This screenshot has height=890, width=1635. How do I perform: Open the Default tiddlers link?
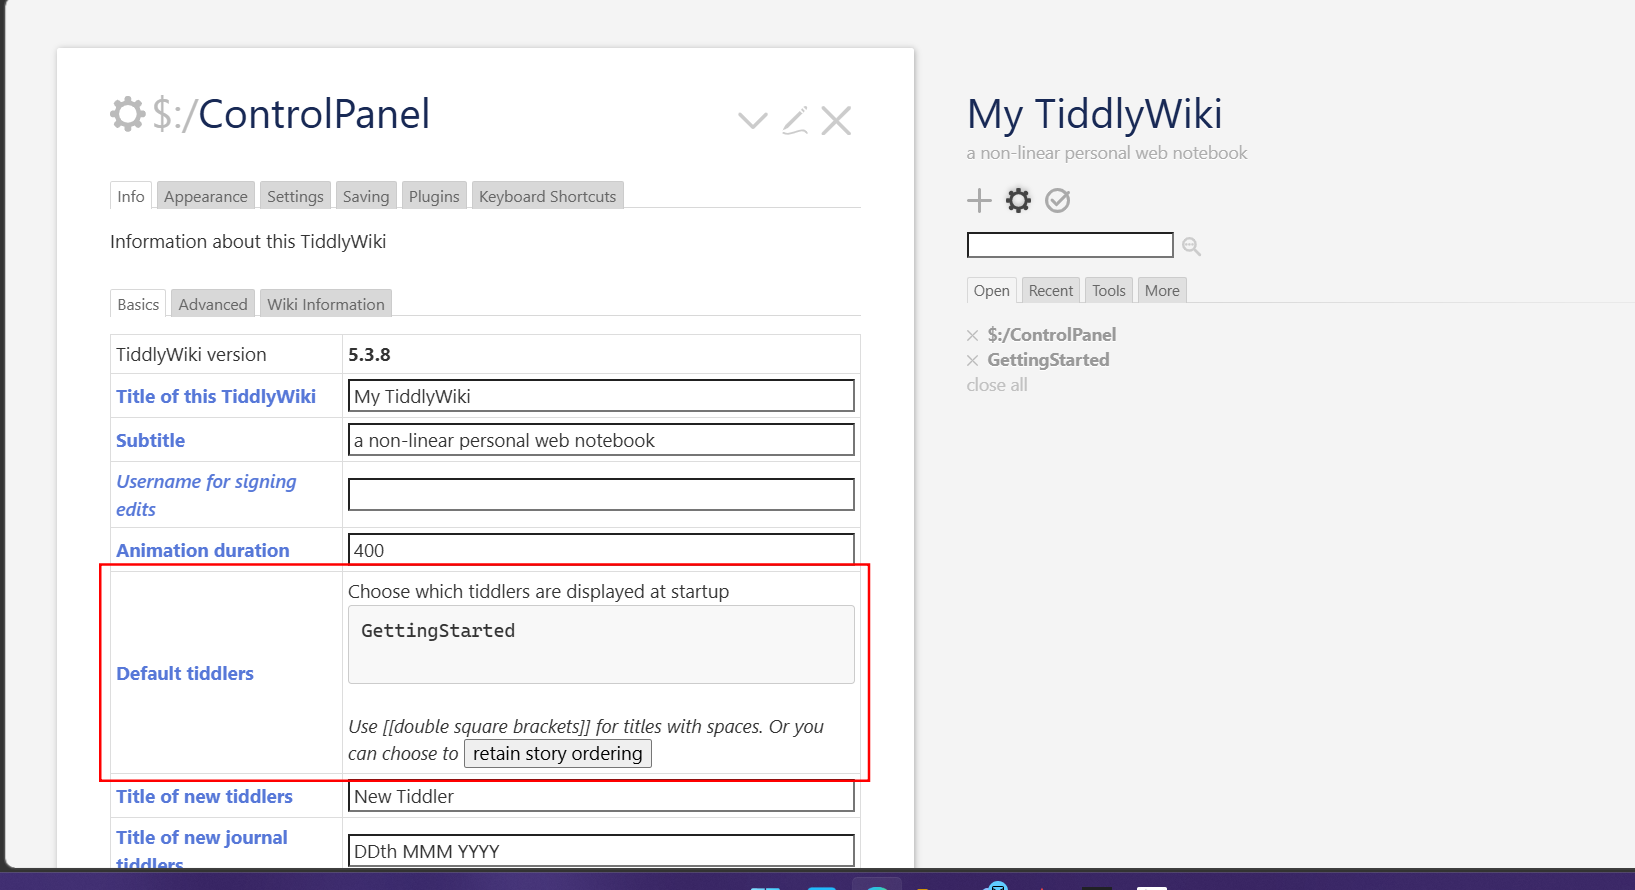tap(185, 674)
